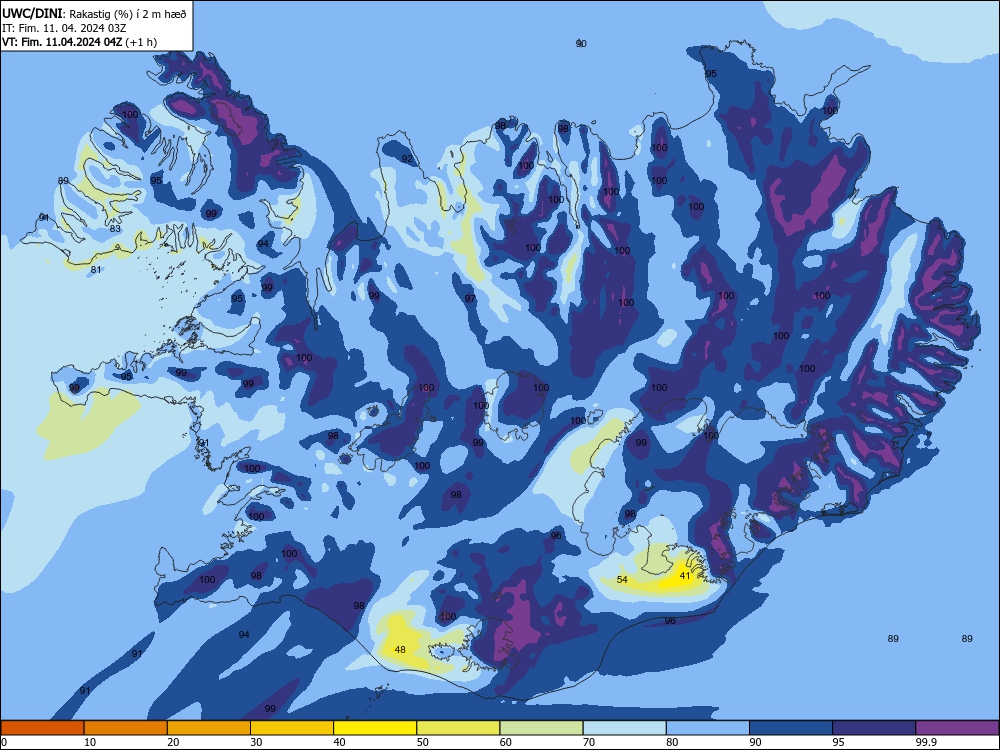Click the 81 humidity value on the map
1000x750 pixels.
pos(96,270)
